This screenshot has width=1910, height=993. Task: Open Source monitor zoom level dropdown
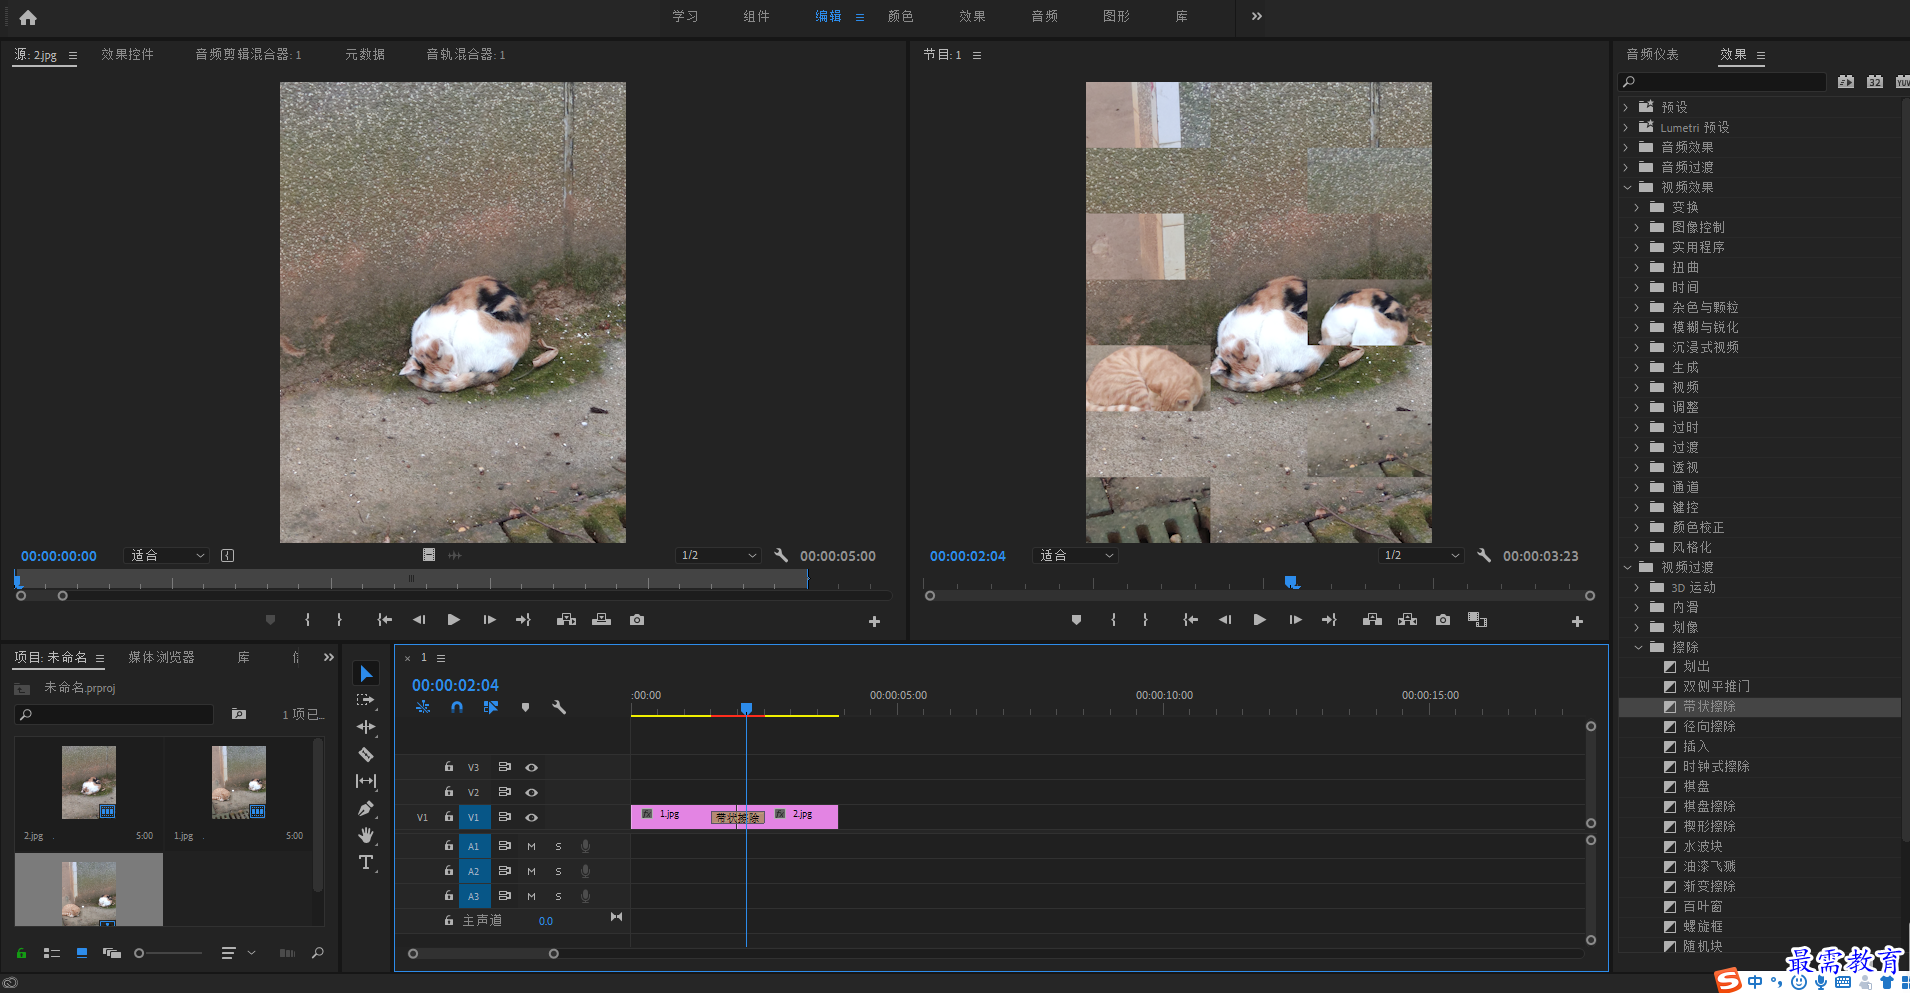coord(167,555)
